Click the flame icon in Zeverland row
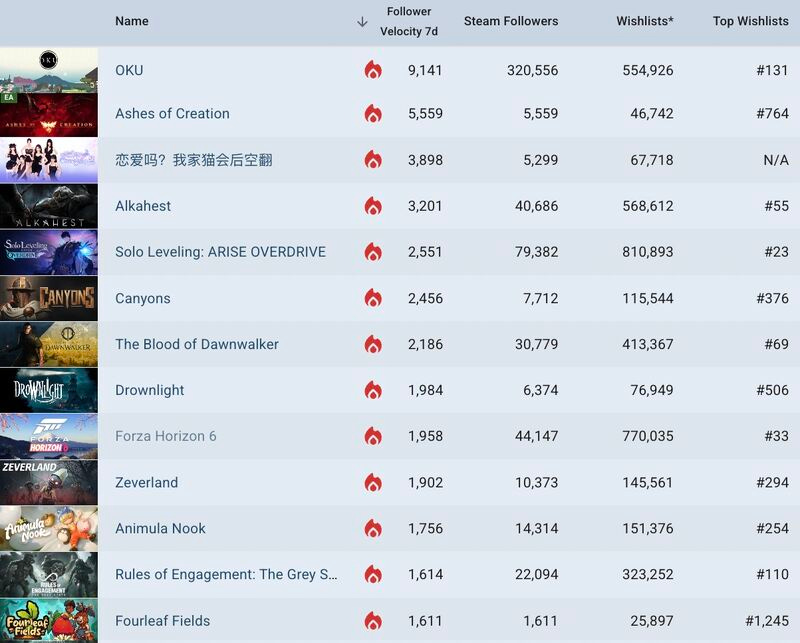Viewport: 800px width, 643px height. pos(373,482)
